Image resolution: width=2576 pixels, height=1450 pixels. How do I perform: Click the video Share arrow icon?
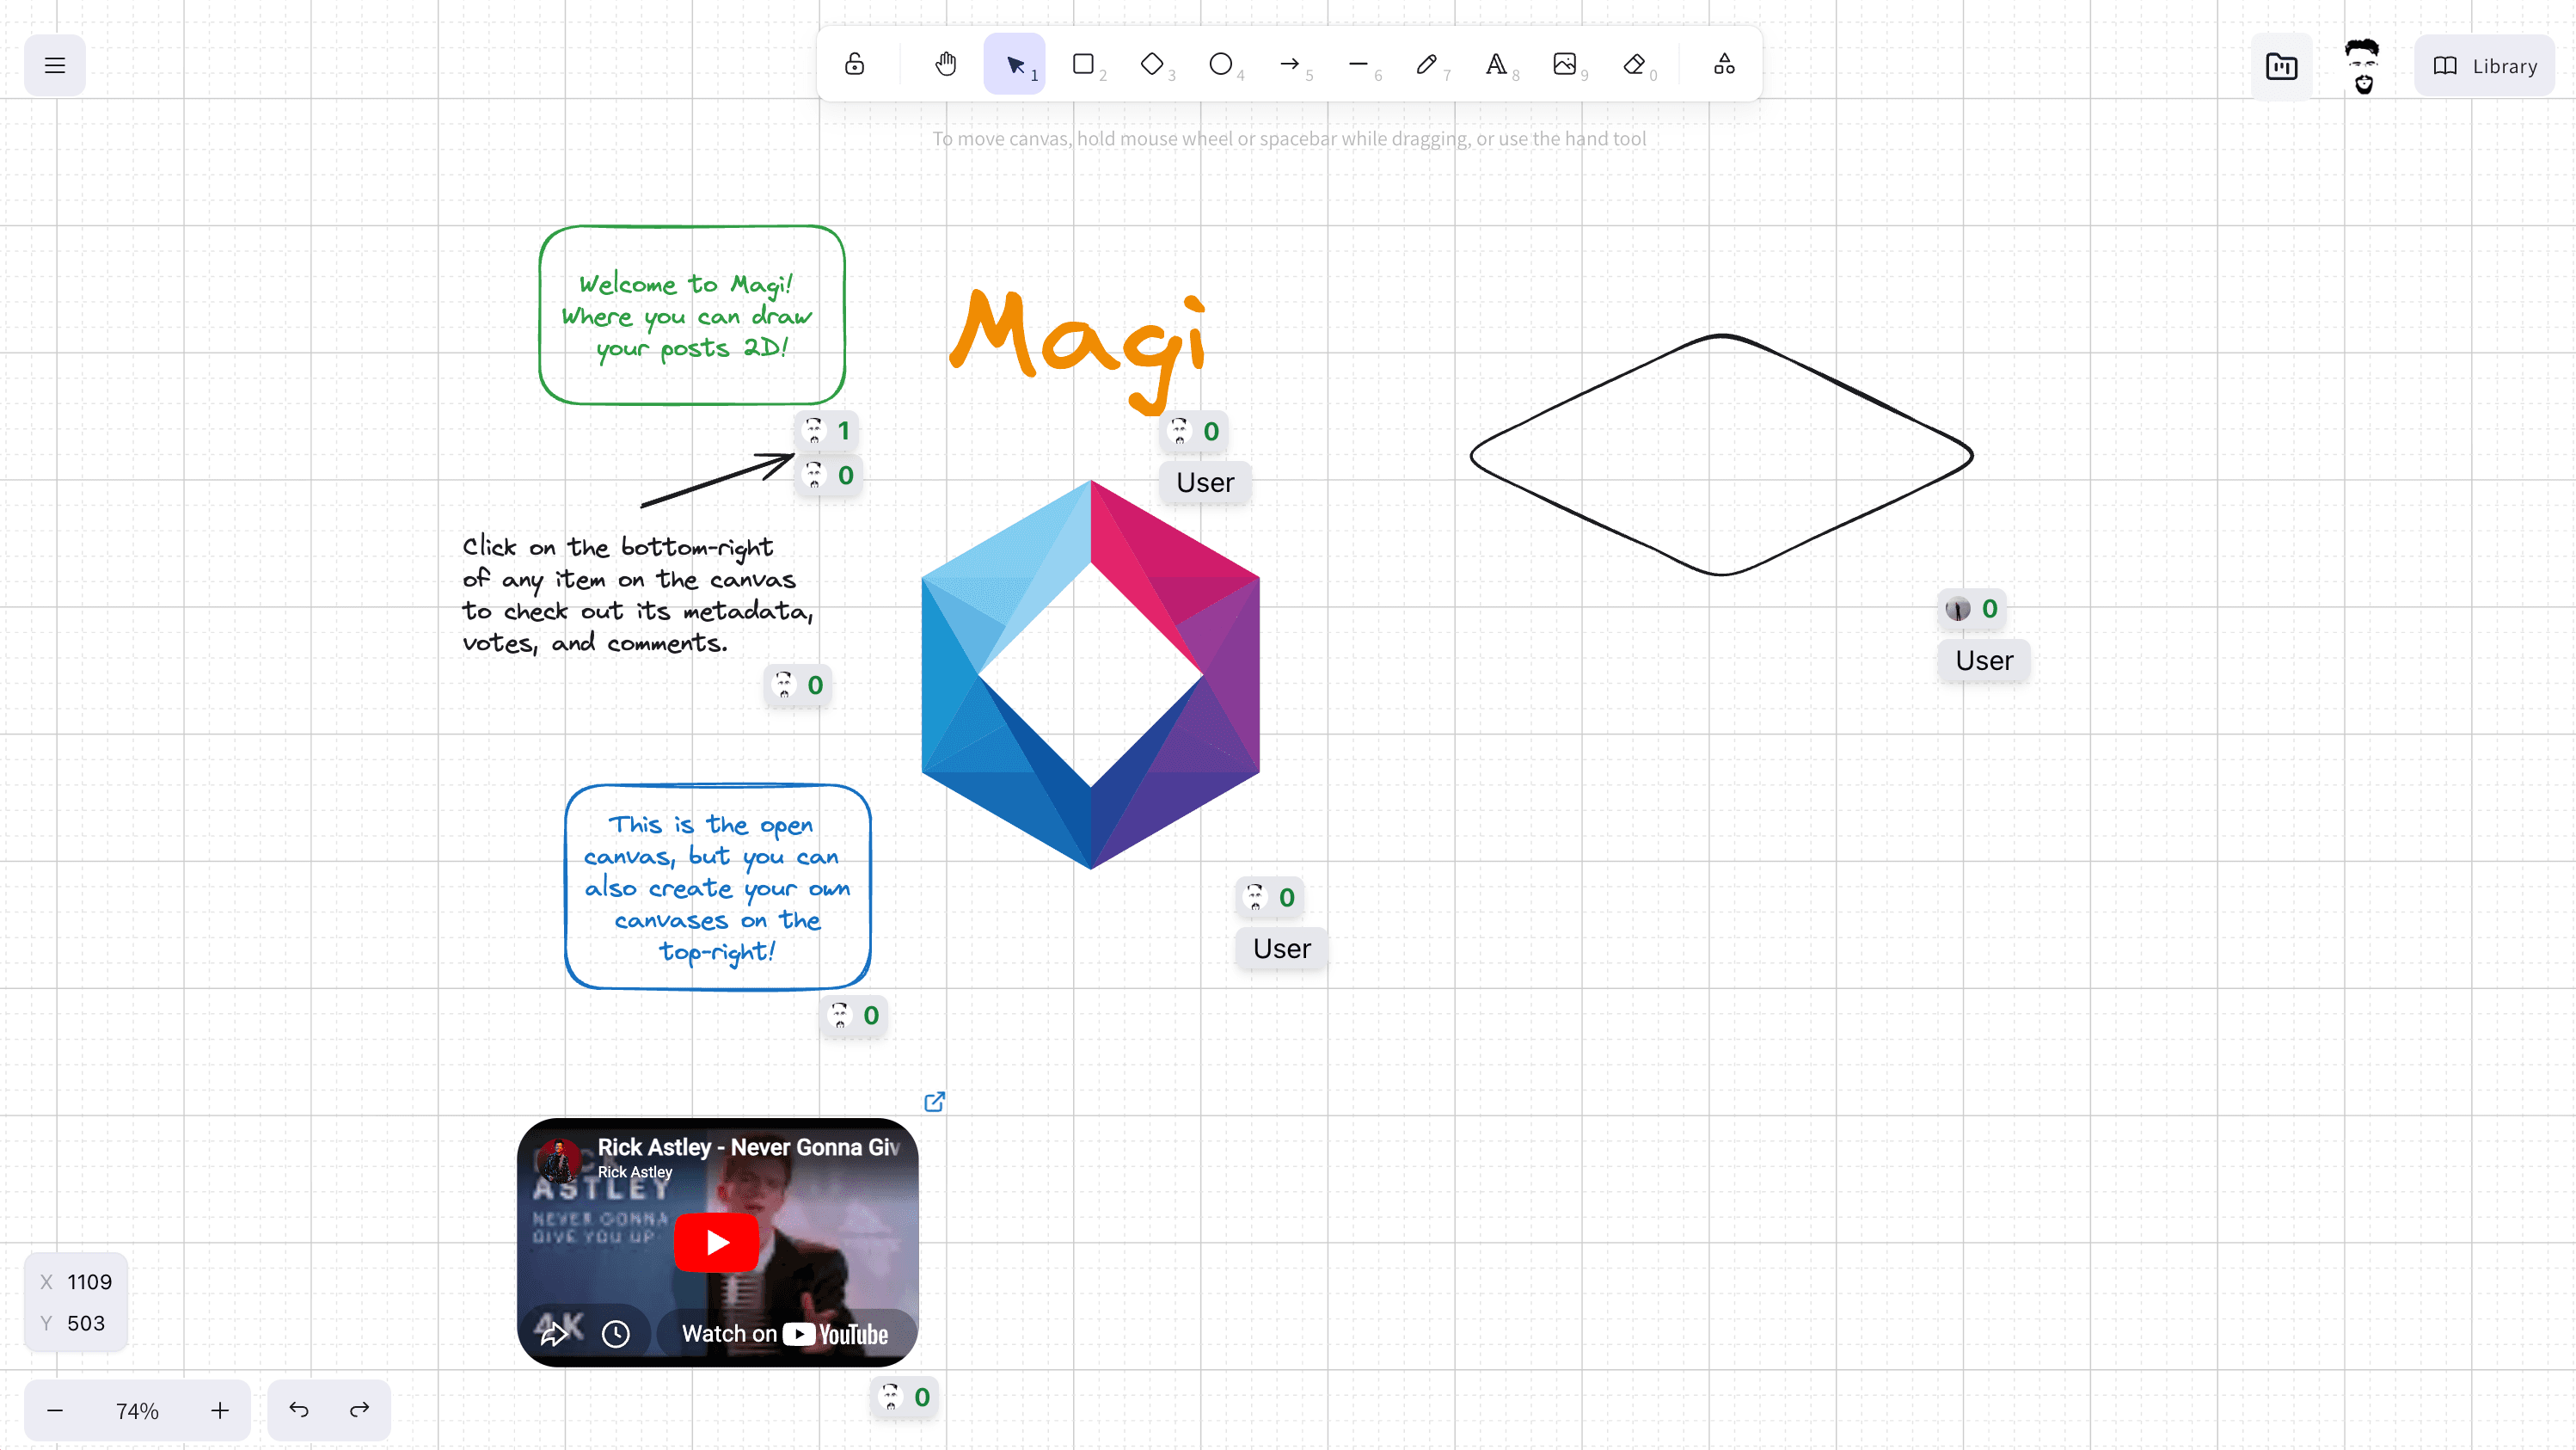(x=555, y=1334)
